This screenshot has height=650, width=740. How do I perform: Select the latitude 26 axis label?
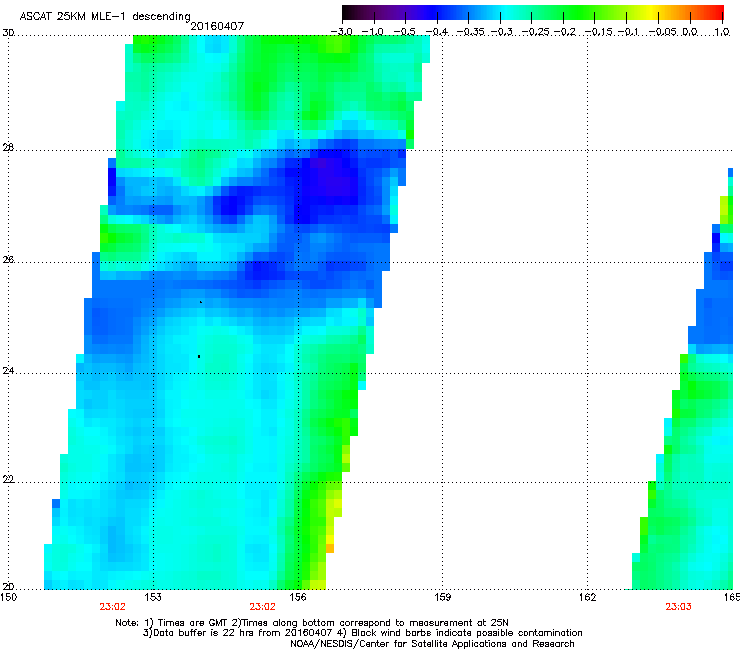tap(8, 260)
